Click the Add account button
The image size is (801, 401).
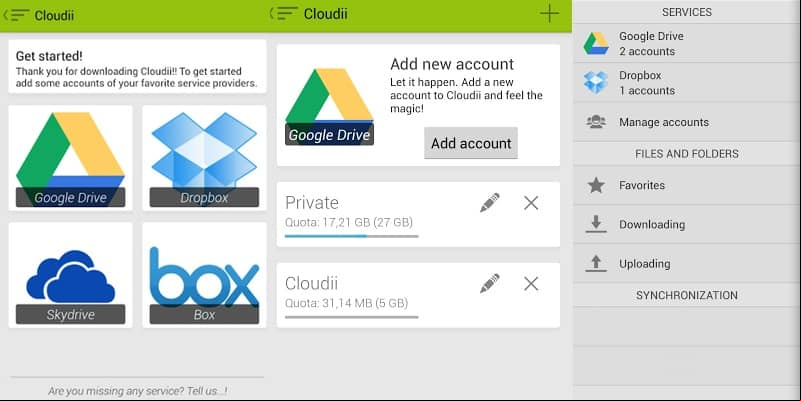click(471, 143)
